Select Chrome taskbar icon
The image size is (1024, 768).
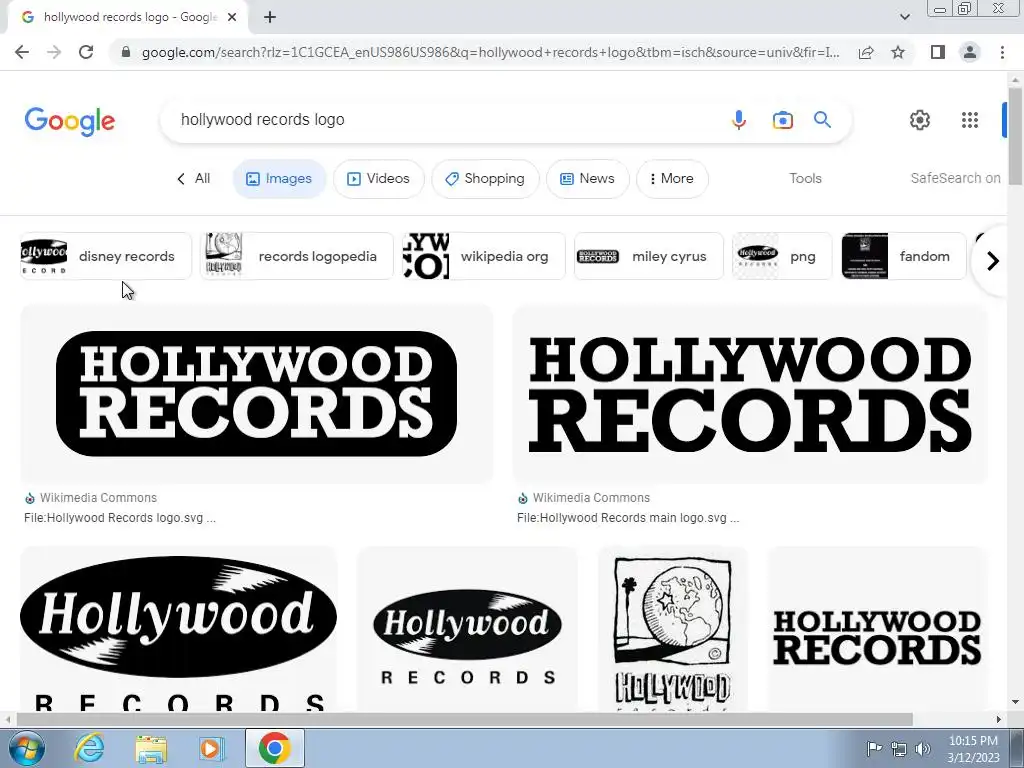click(x=274, y=748)
